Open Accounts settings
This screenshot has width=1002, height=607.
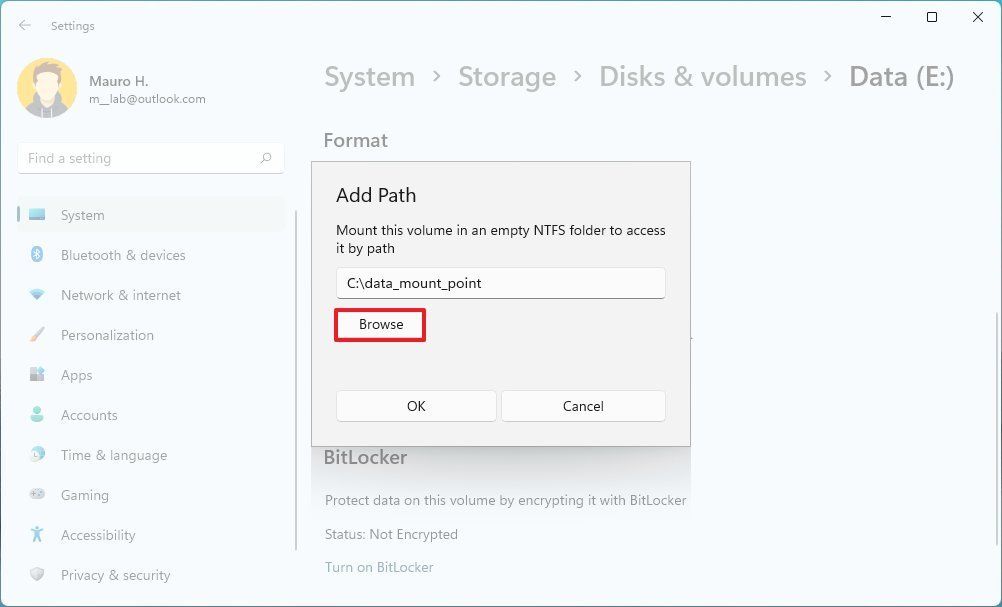(89, 415)
